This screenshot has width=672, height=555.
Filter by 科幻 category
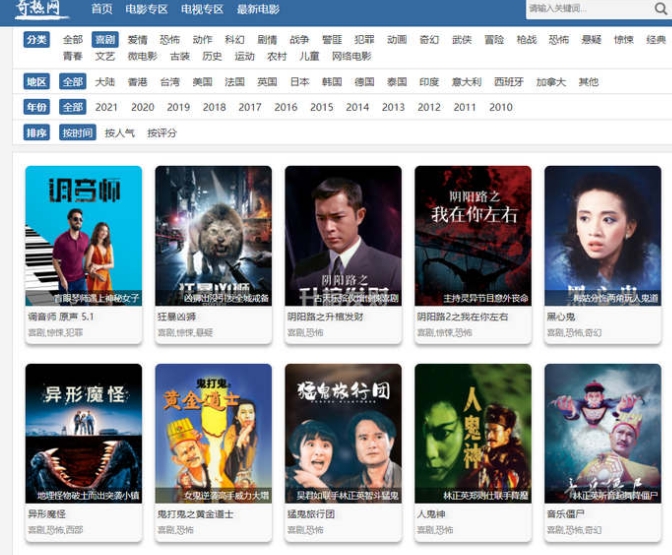click(x=234, y=39)
